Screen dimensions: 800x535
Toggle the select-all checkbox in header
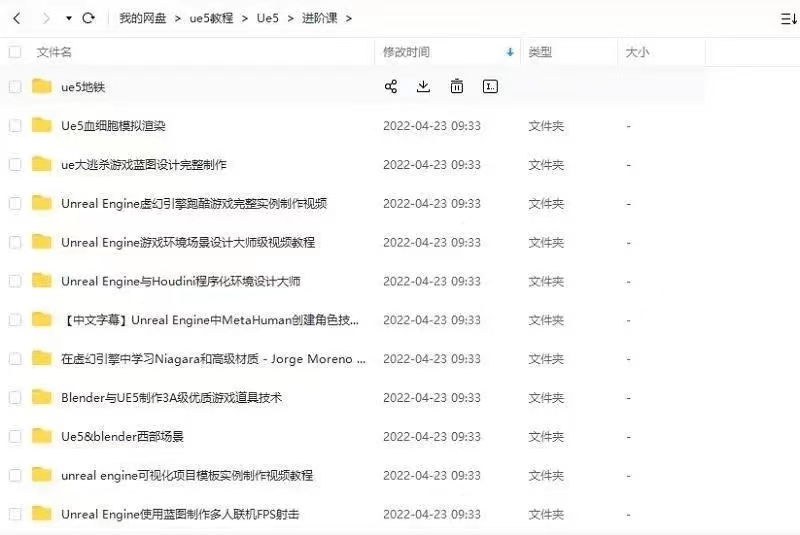[x=15, y=52]
